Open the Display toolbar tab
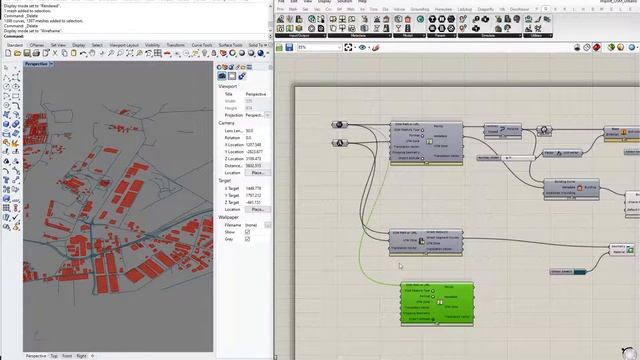The width and height of the screenshot is (640, 360). tap(78, 45)
